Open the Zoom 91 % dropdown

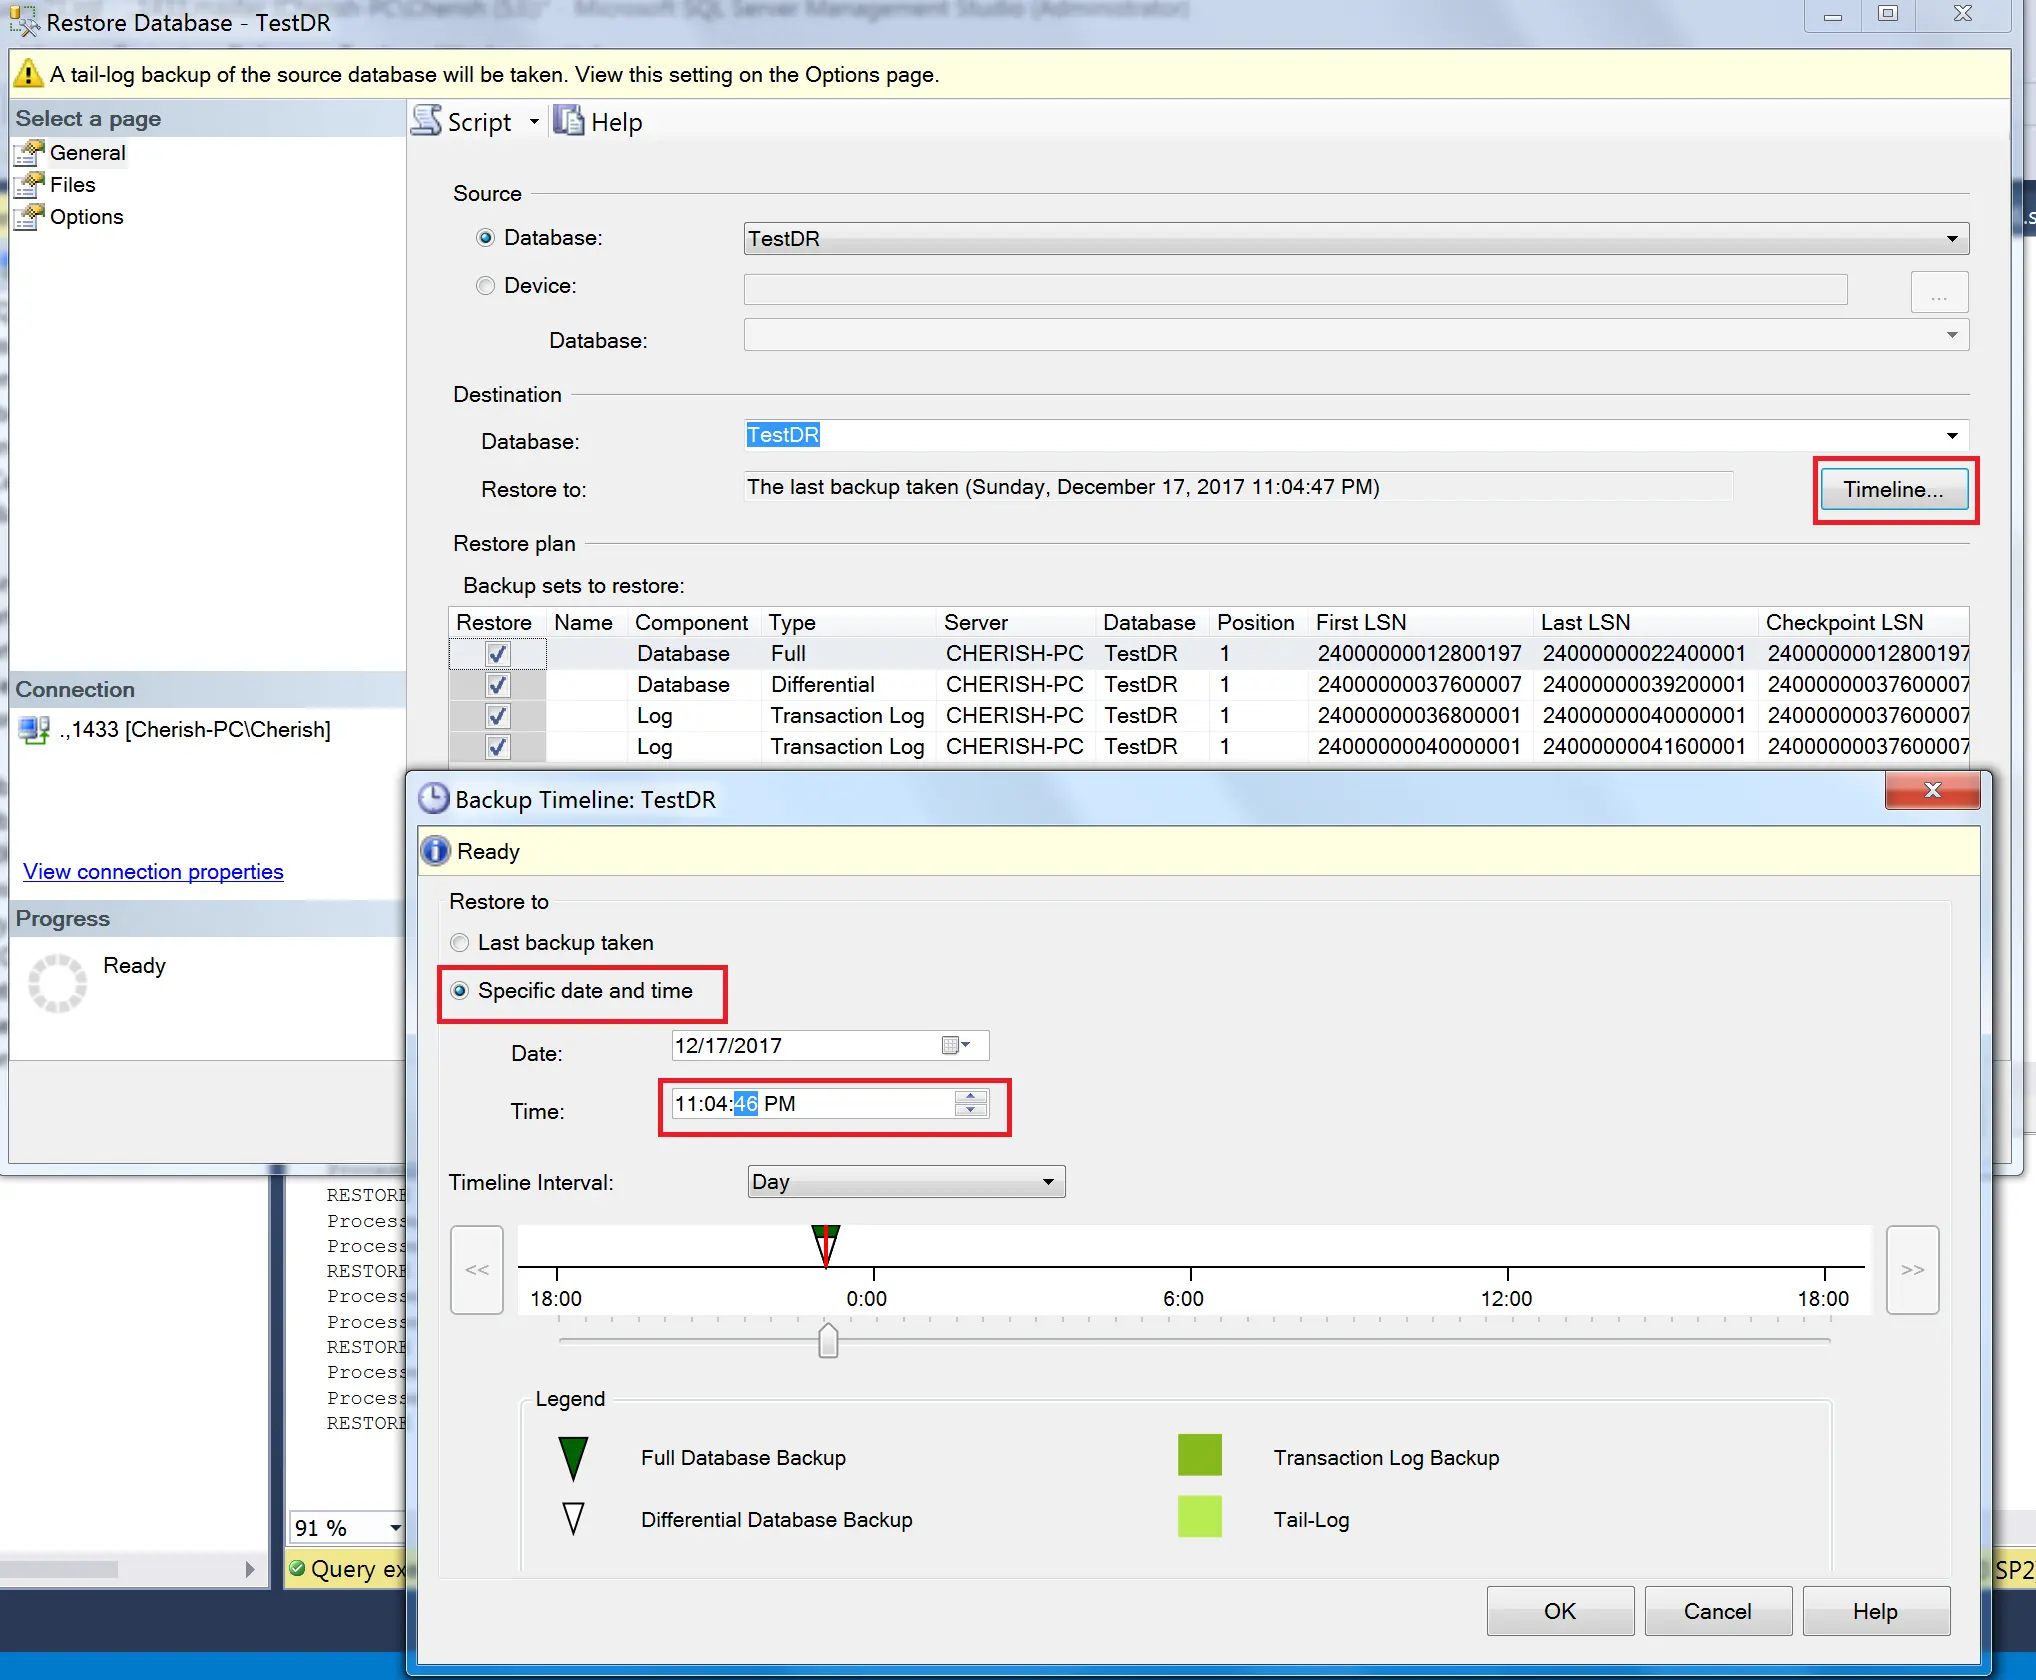click(x=394, y=1528)
